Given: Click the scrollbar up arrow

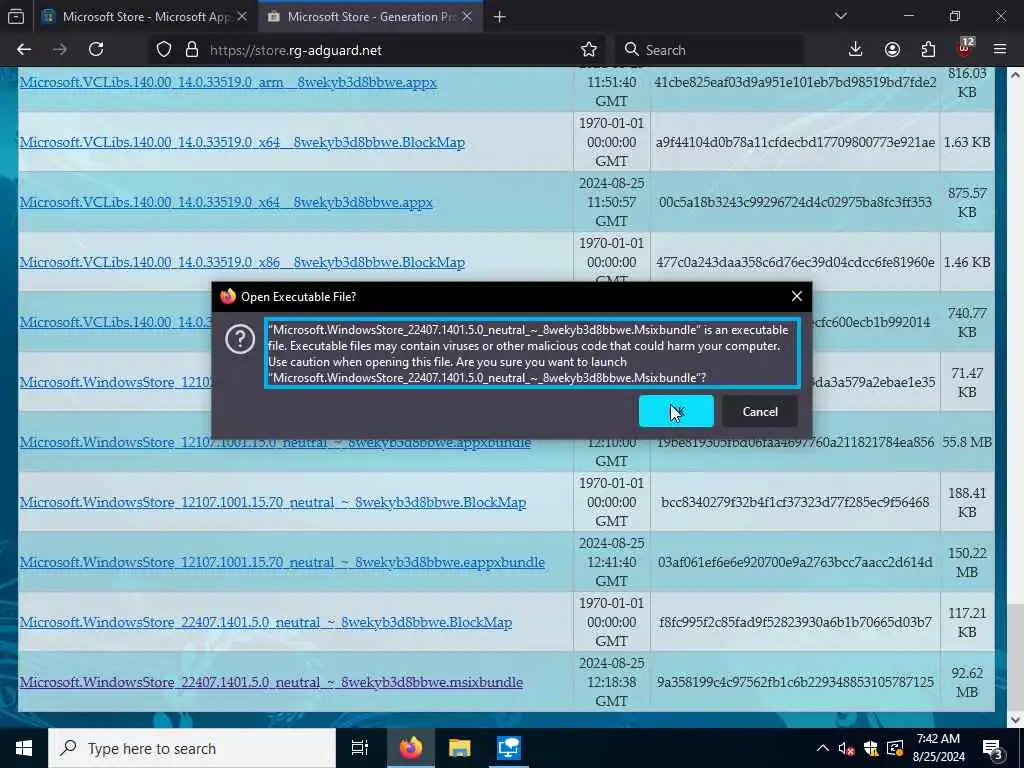Looking at the screenshot, I should click(x=1016, y=74).
